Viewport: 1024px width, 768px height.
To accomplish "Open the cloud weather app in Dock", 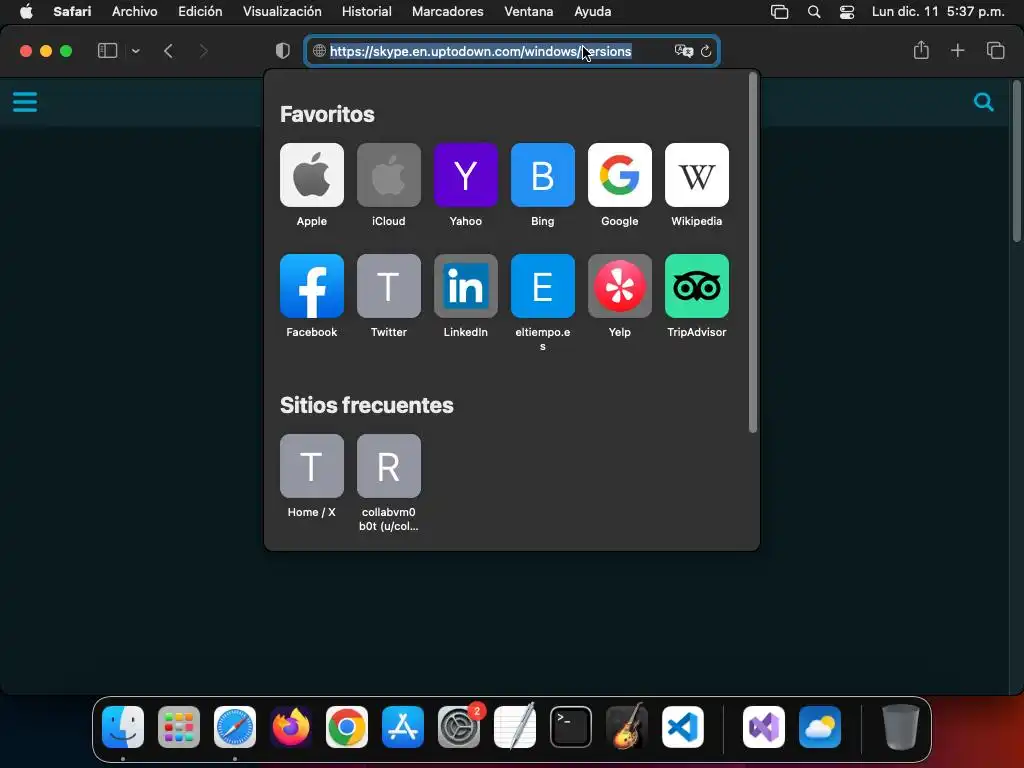I will pos(820,727).
